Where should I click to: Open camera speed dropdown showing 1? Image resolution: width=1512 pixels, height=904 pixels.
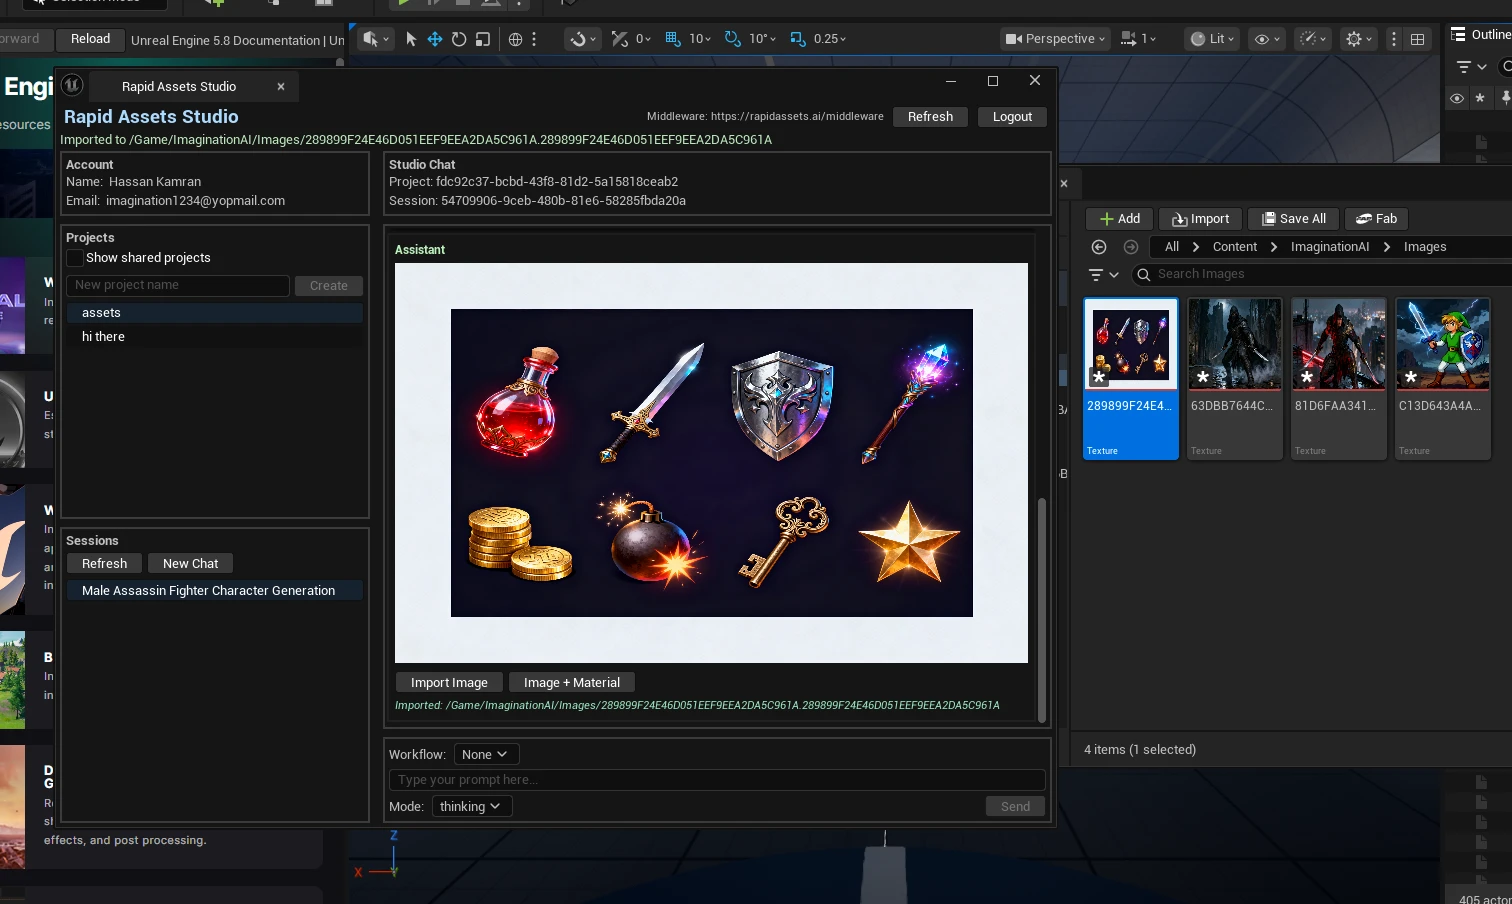click(1139, 39)
